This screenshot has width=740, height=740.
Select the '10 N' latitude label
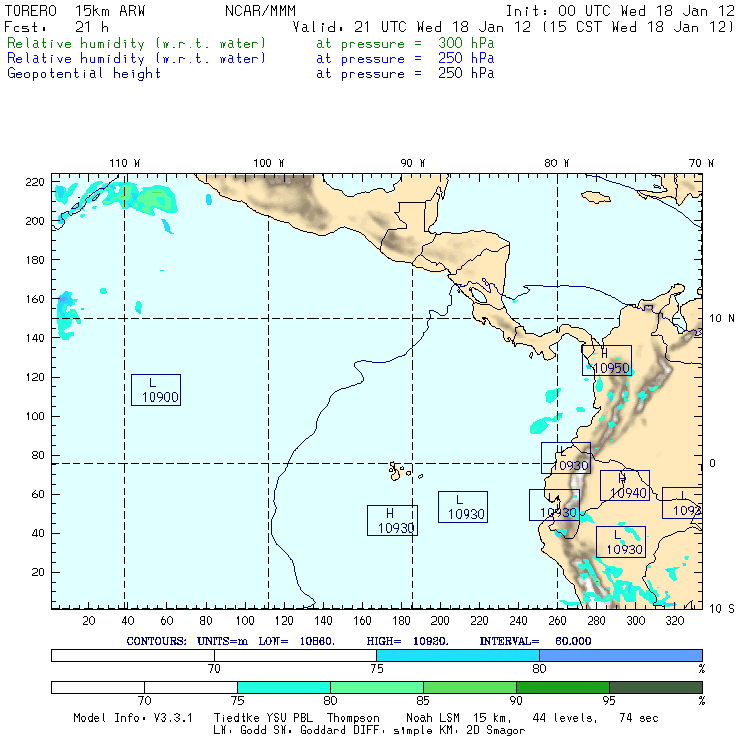point(722,319)
